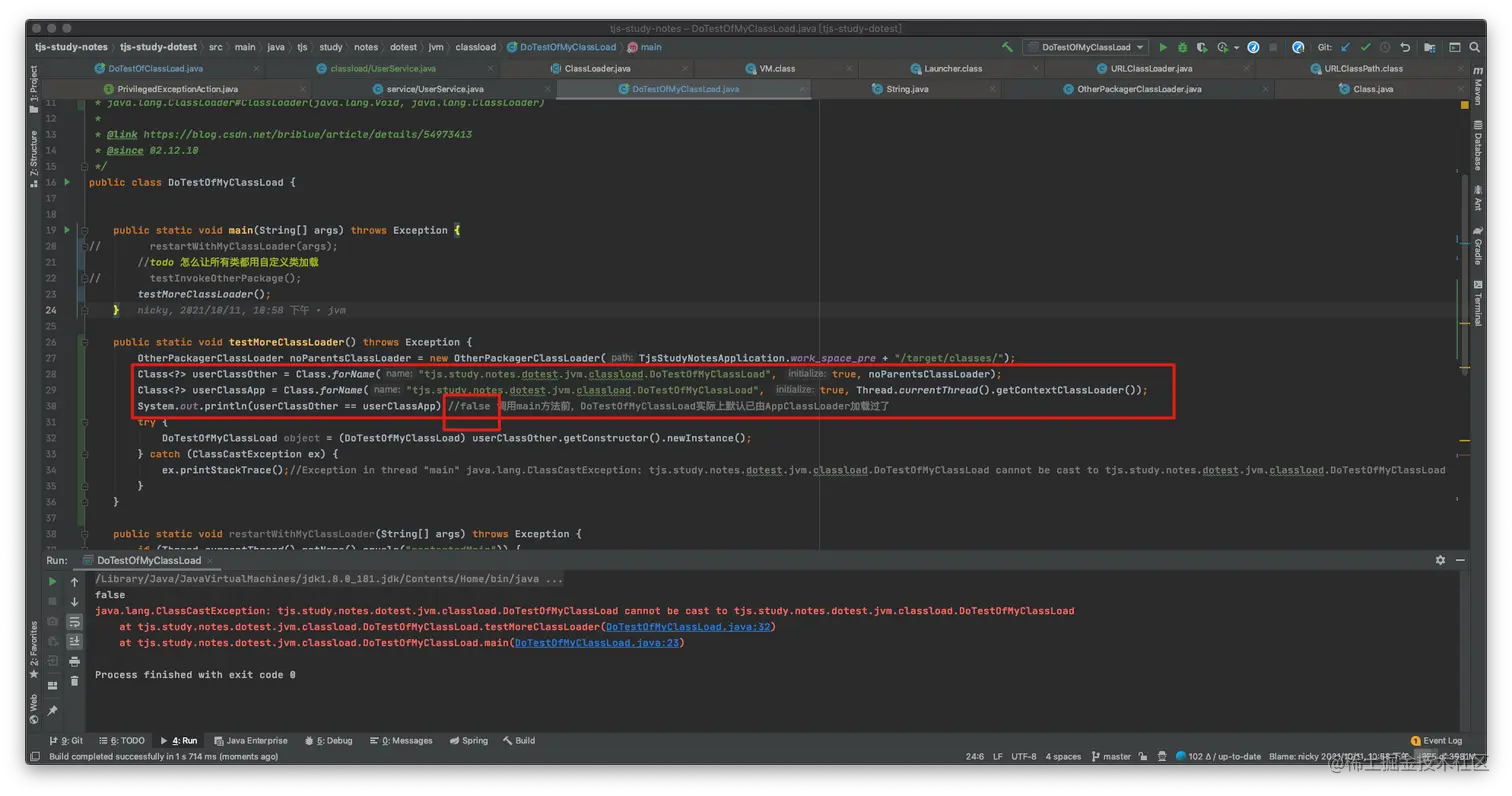This screenshot has width=1512, height=796.
Task: Open the 6: TODO tool window tab
Action: coord(122,741)
